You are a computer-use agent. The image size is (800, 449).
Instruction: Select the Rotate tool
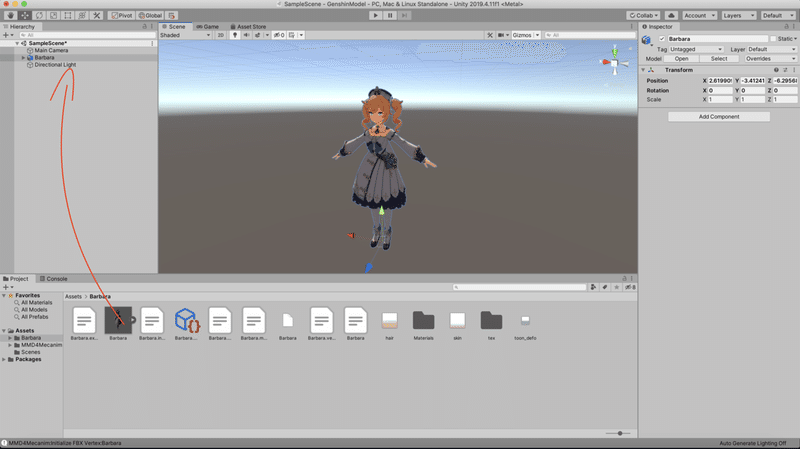[x=39, y=15]
